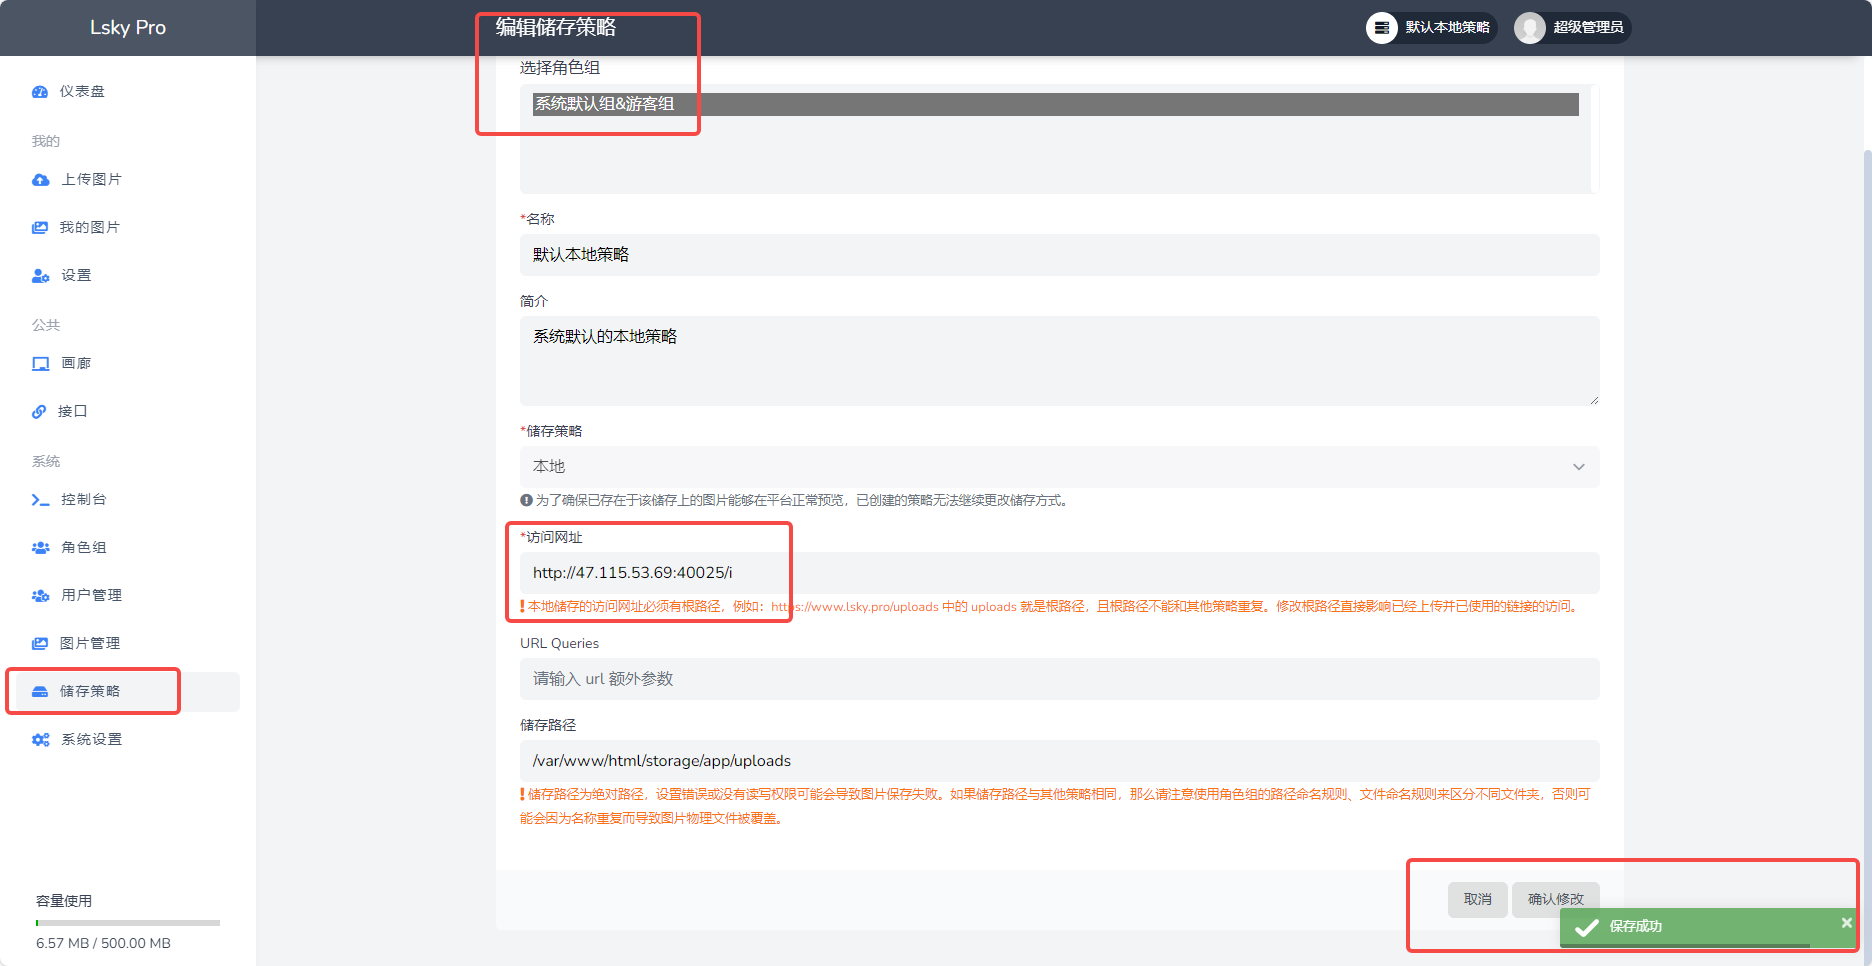Click the capacity usage progress bar
The image size is (1872, 966).
pyautogui.click(x=128, y=923)
